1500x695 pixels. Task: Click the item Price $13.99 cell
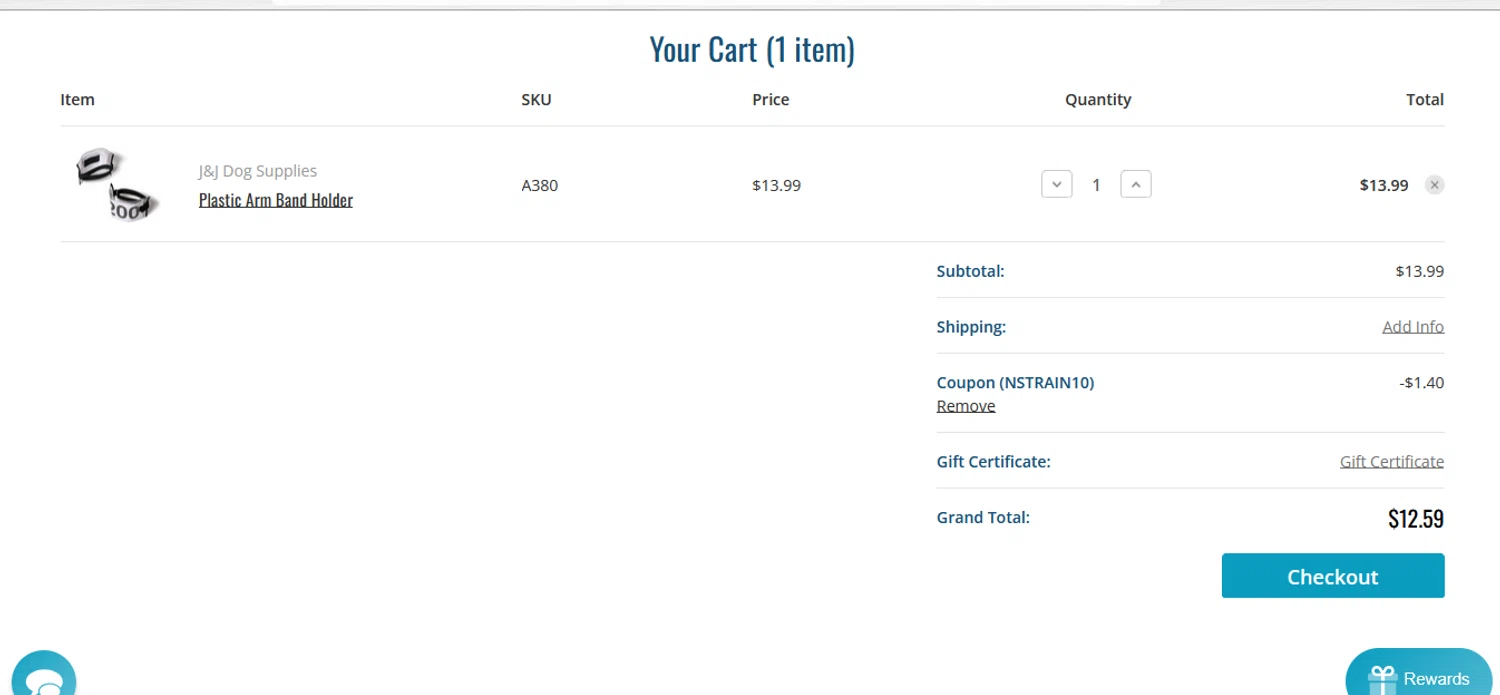(777, 185)
